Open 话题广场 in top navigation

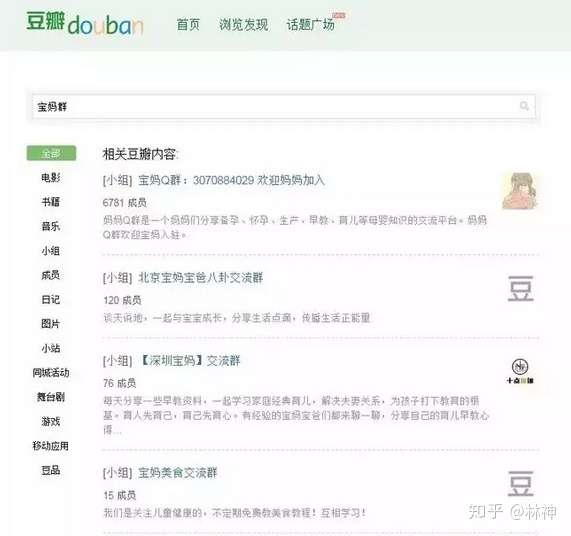click(310, 24)
